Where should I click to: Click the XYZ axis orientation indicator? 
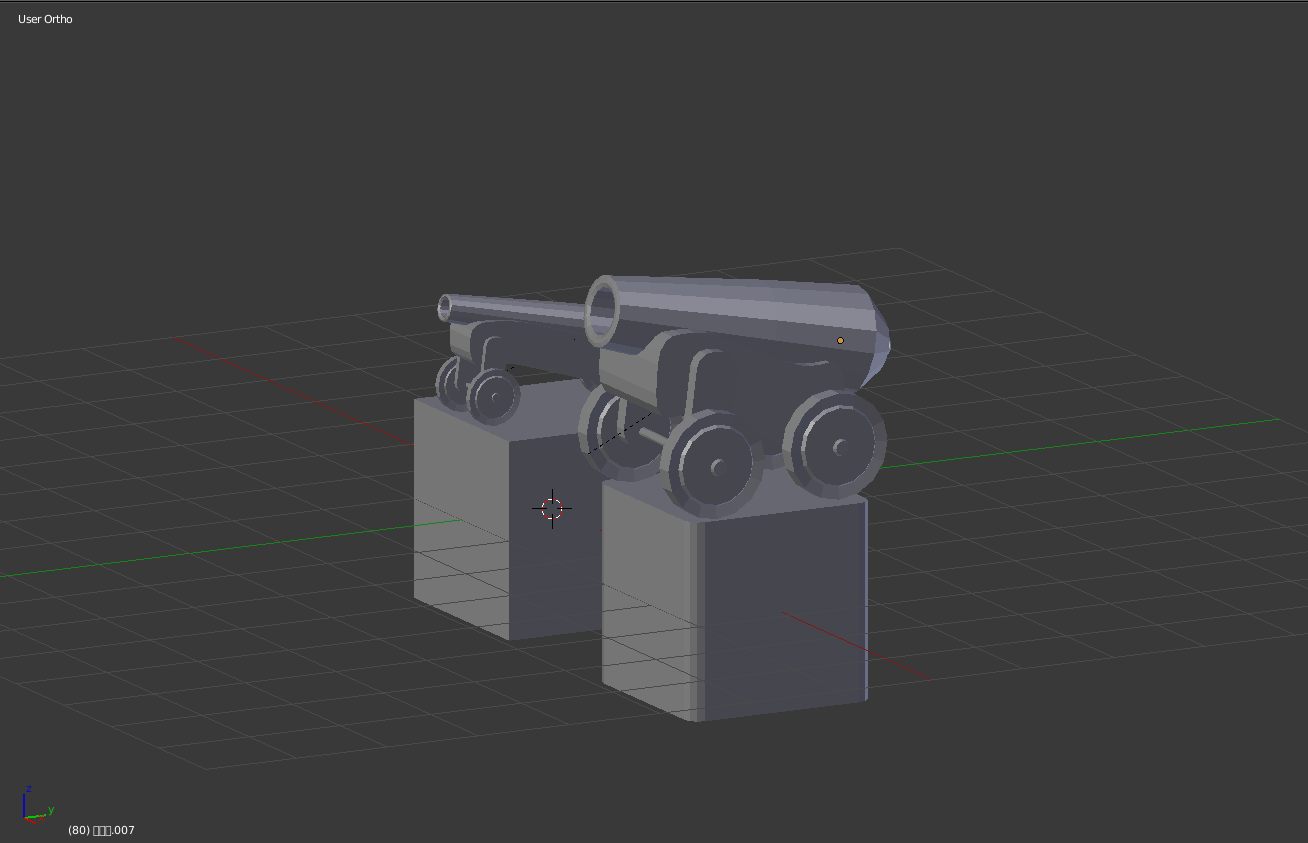(36, 805)
